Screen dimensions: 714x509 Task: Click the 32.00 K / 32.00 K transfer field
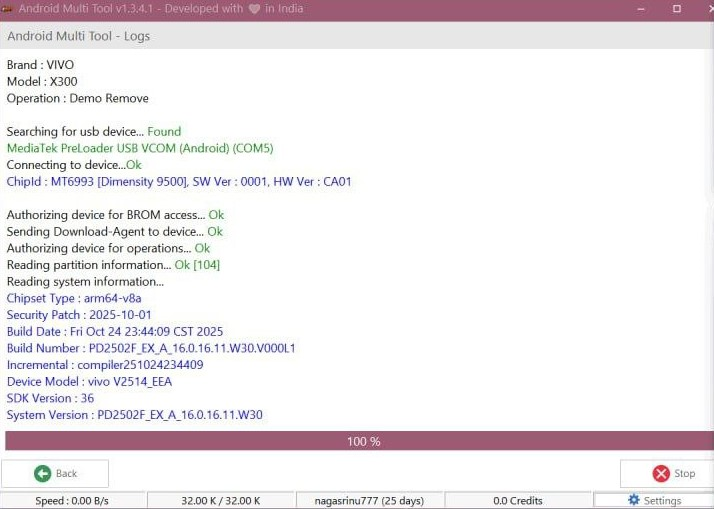point(221,500)
